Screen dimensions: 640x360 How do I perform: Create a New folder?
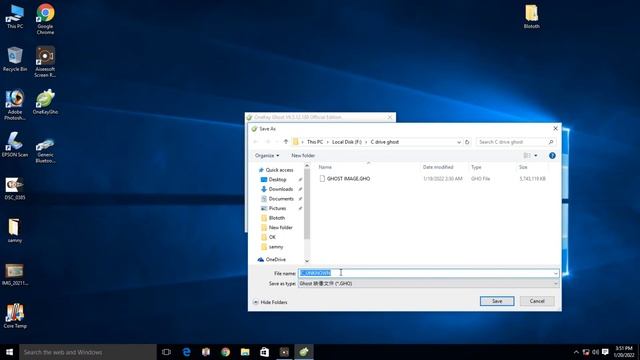tap(303, 156)
